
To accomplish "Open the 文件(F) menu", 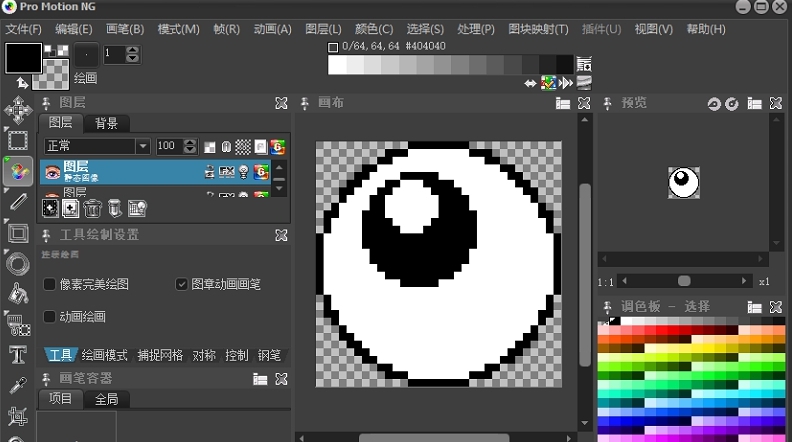I will tap(23, 29).
